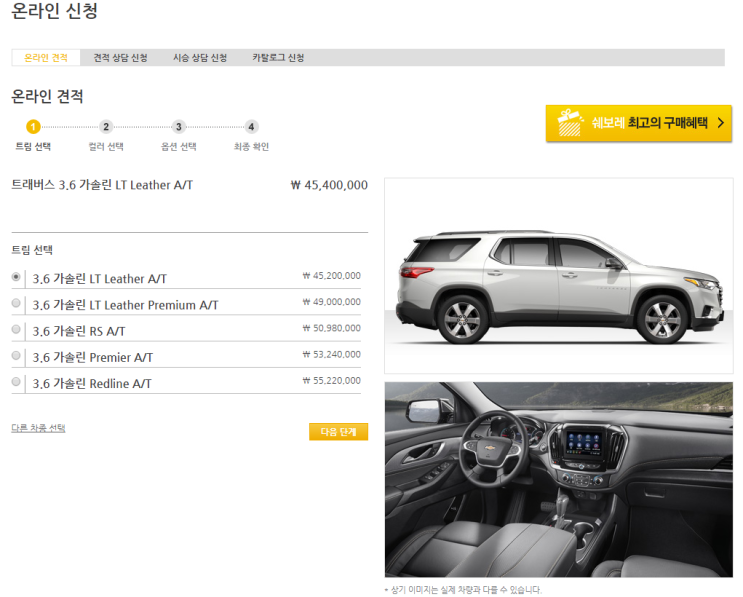Click the 컬러 선택 step label
Viewport: 743px width, 597px height.
106,146
